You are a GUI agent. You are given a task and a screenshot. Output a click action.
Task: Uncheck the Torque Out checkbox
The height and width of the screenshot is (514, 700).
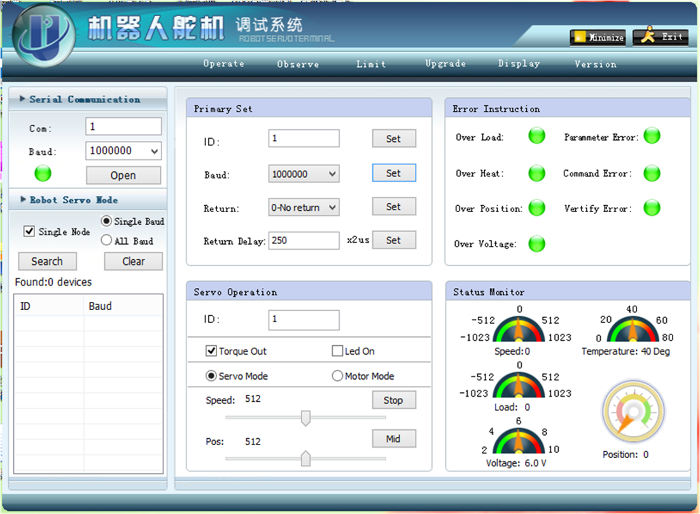(211, 352)
